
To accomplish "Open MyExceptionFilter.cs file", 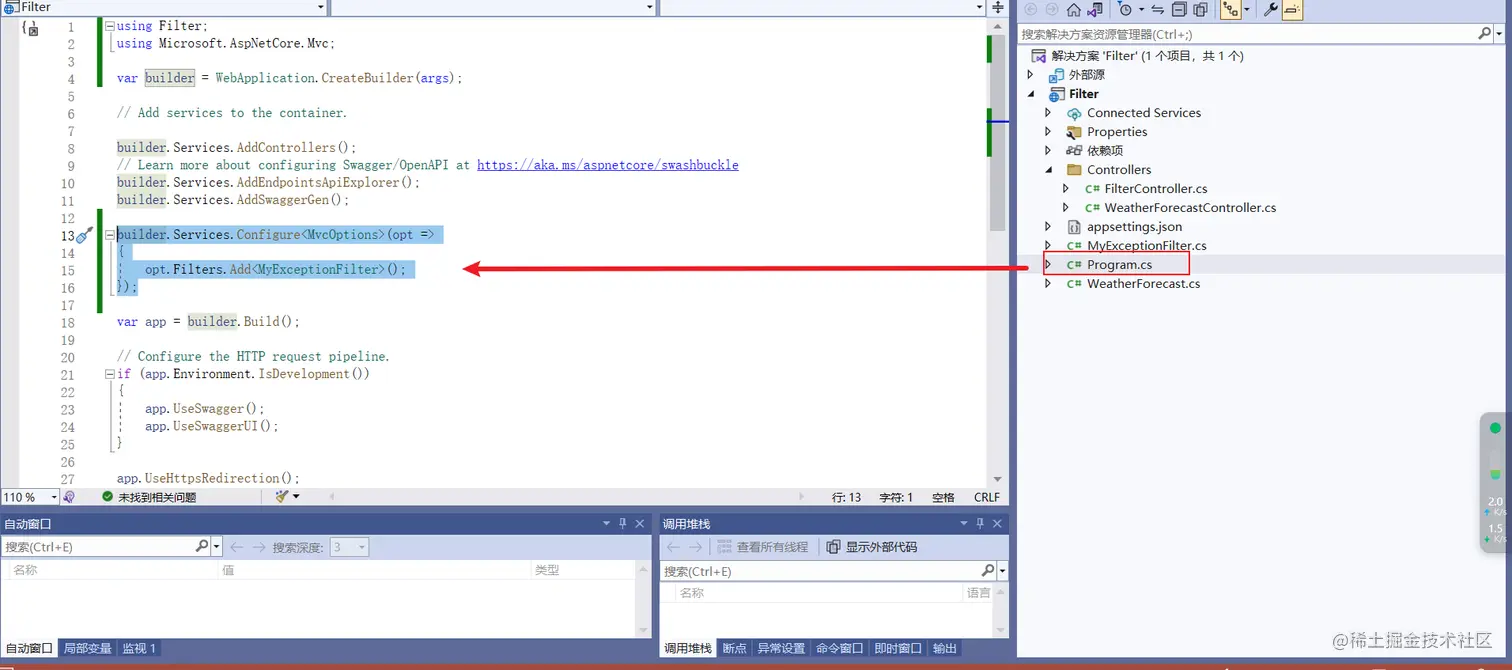I will 1147,246.
